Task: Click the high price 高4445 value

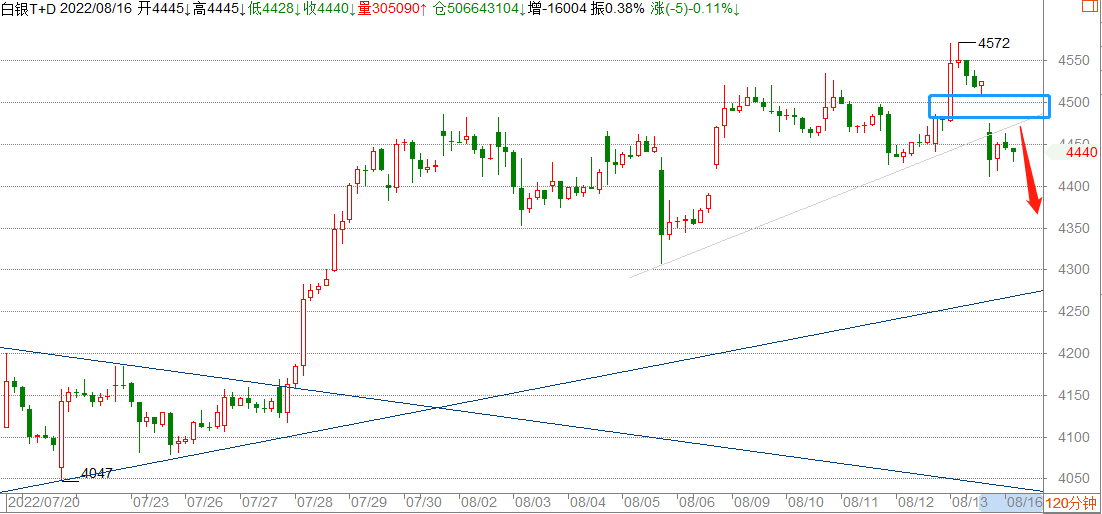Action: pos(219,9)
